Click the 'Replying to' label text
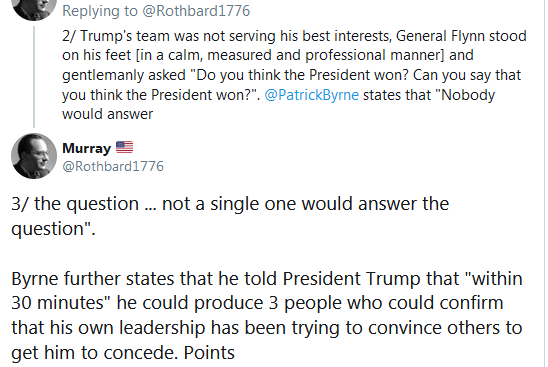Screen dimensions: 548x367 100,11
